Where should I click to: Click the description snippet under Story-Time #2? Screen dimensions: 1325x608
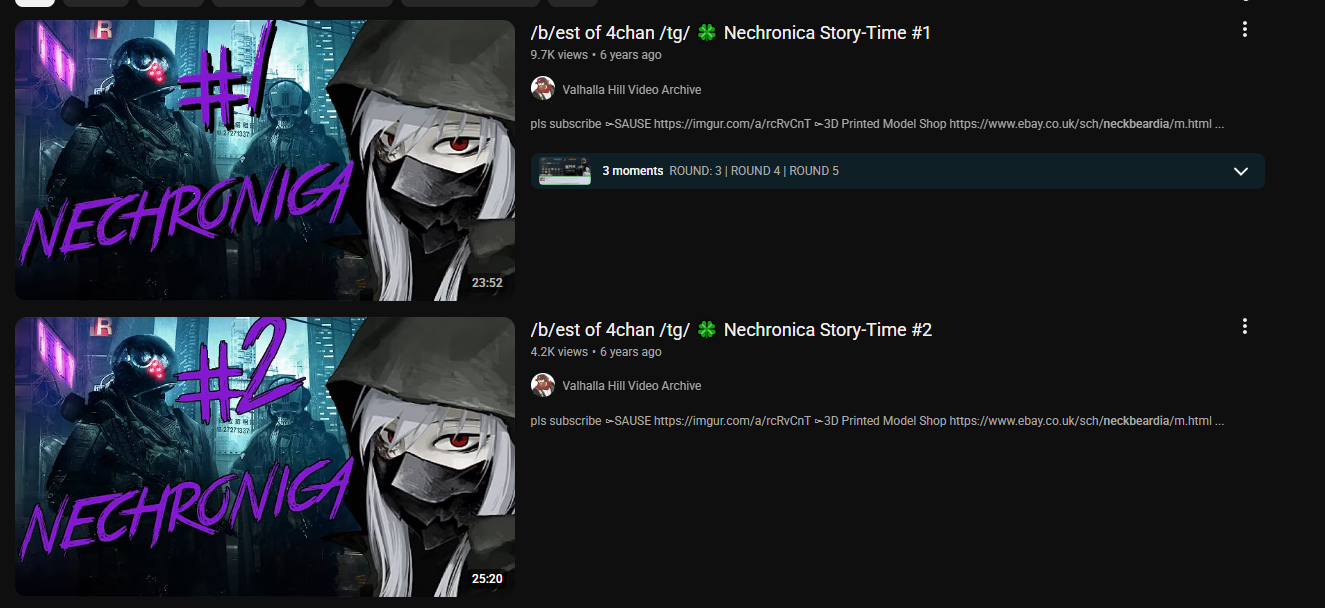click(x=878, y=421)
